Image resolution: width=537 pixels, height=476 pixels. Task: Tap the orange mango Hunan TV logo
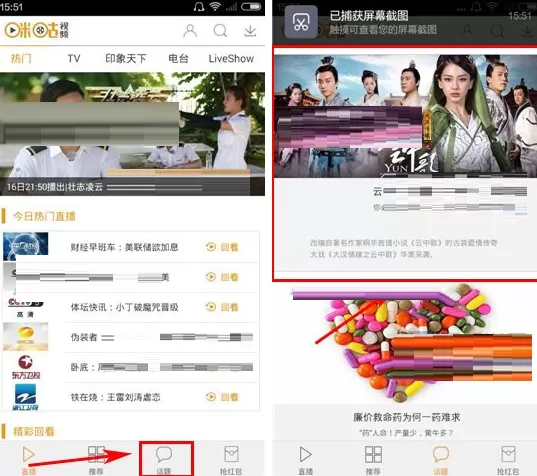tap(26, 337)
